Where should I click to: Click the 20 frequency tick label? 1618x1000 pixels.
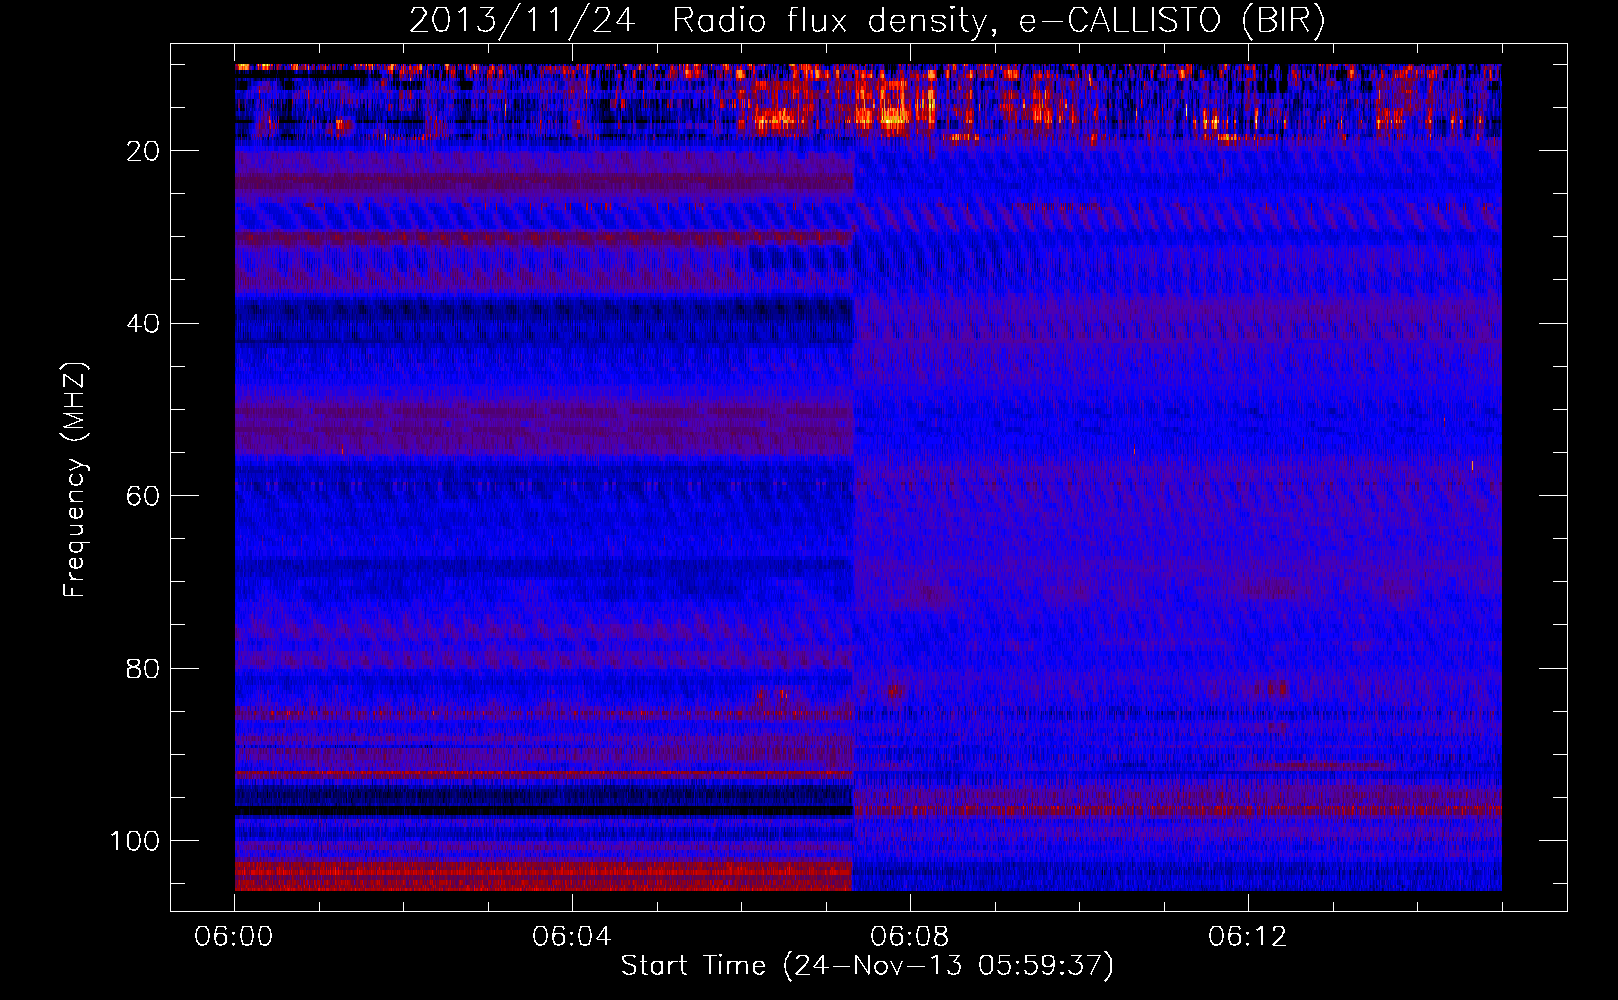click(144, 151)
